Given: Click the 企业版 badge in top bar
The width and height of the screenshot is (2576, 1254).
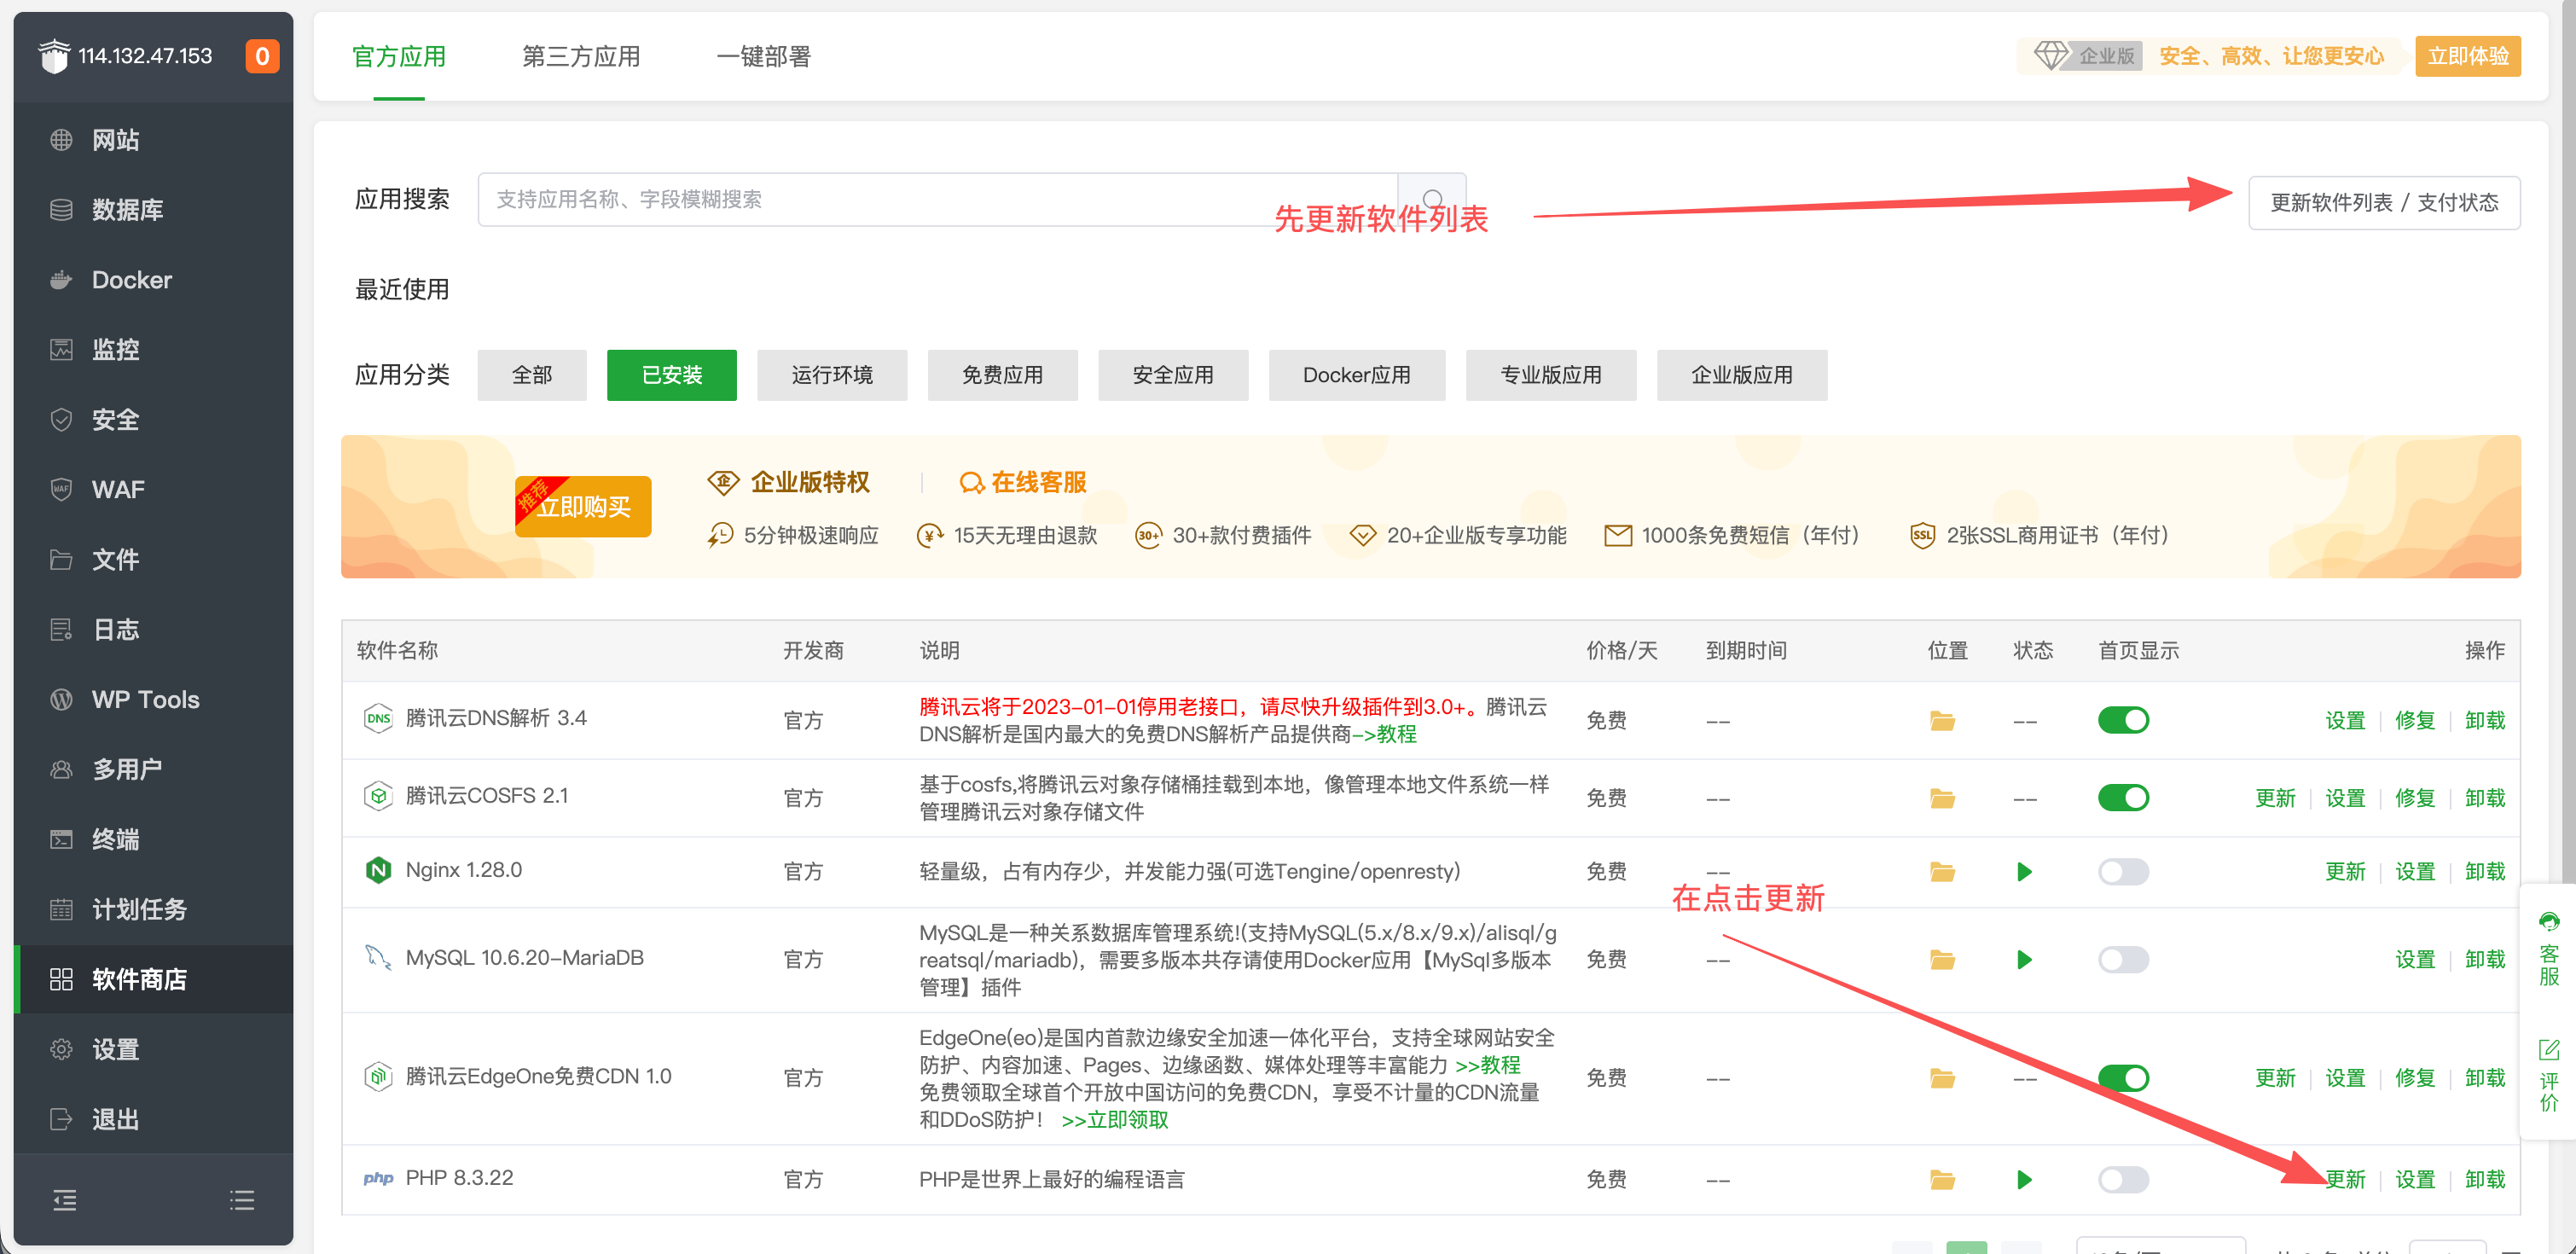Looking at the screenshot, I should (2088, 56).
